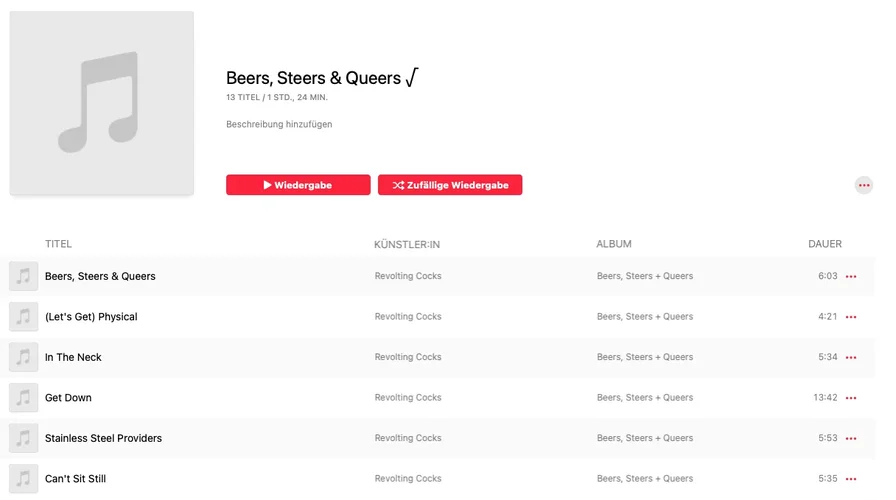
Task: Sort tracks by the DAUER column
Action: click(825, 244)
